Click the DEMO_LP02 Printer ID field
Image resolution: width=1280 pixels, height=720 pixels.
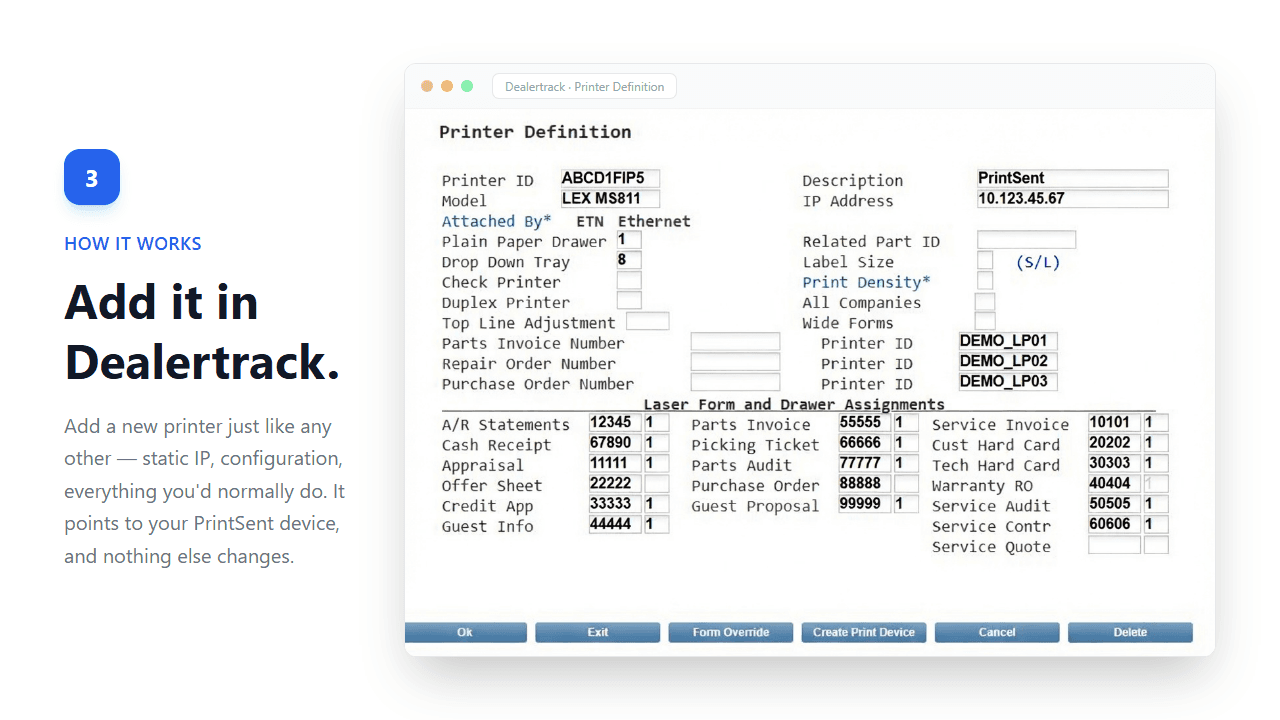tap(1008, 361)
